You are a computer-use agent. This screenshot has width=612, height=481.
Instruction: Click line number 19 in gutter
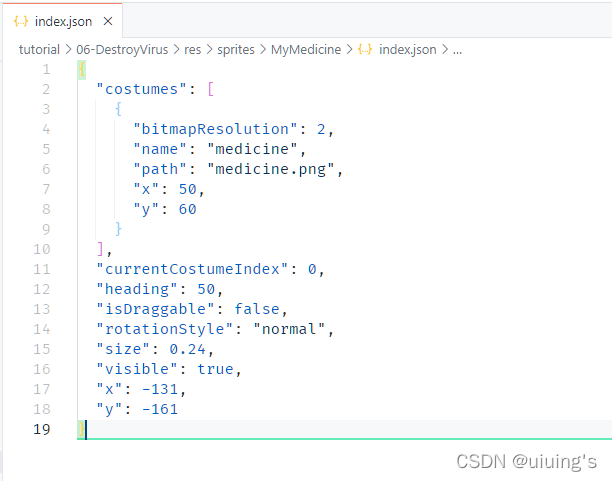[42, 429]
